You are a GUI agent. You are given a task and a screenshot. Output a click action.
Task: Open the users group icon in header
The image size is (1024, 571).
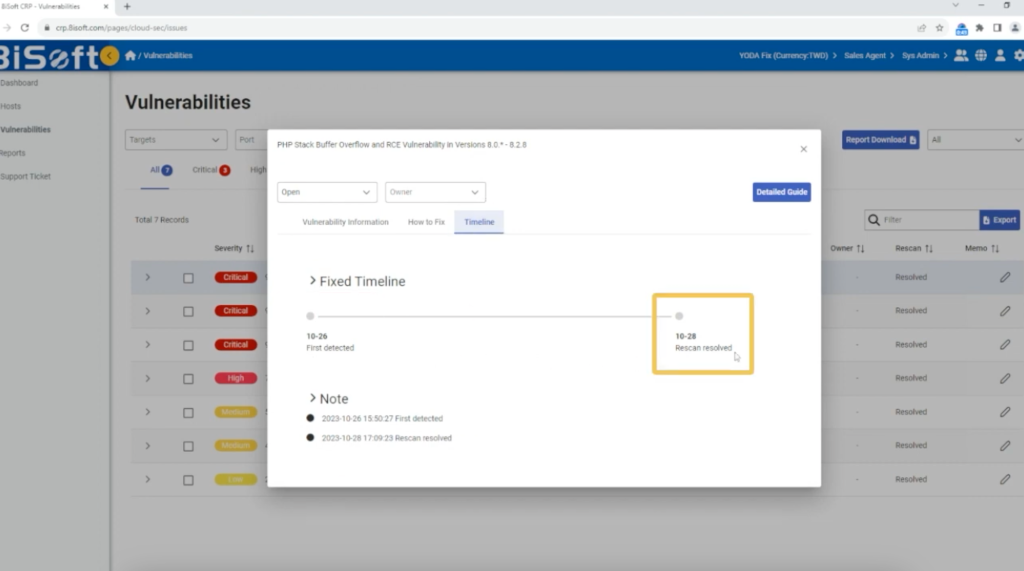coord(961,56)
